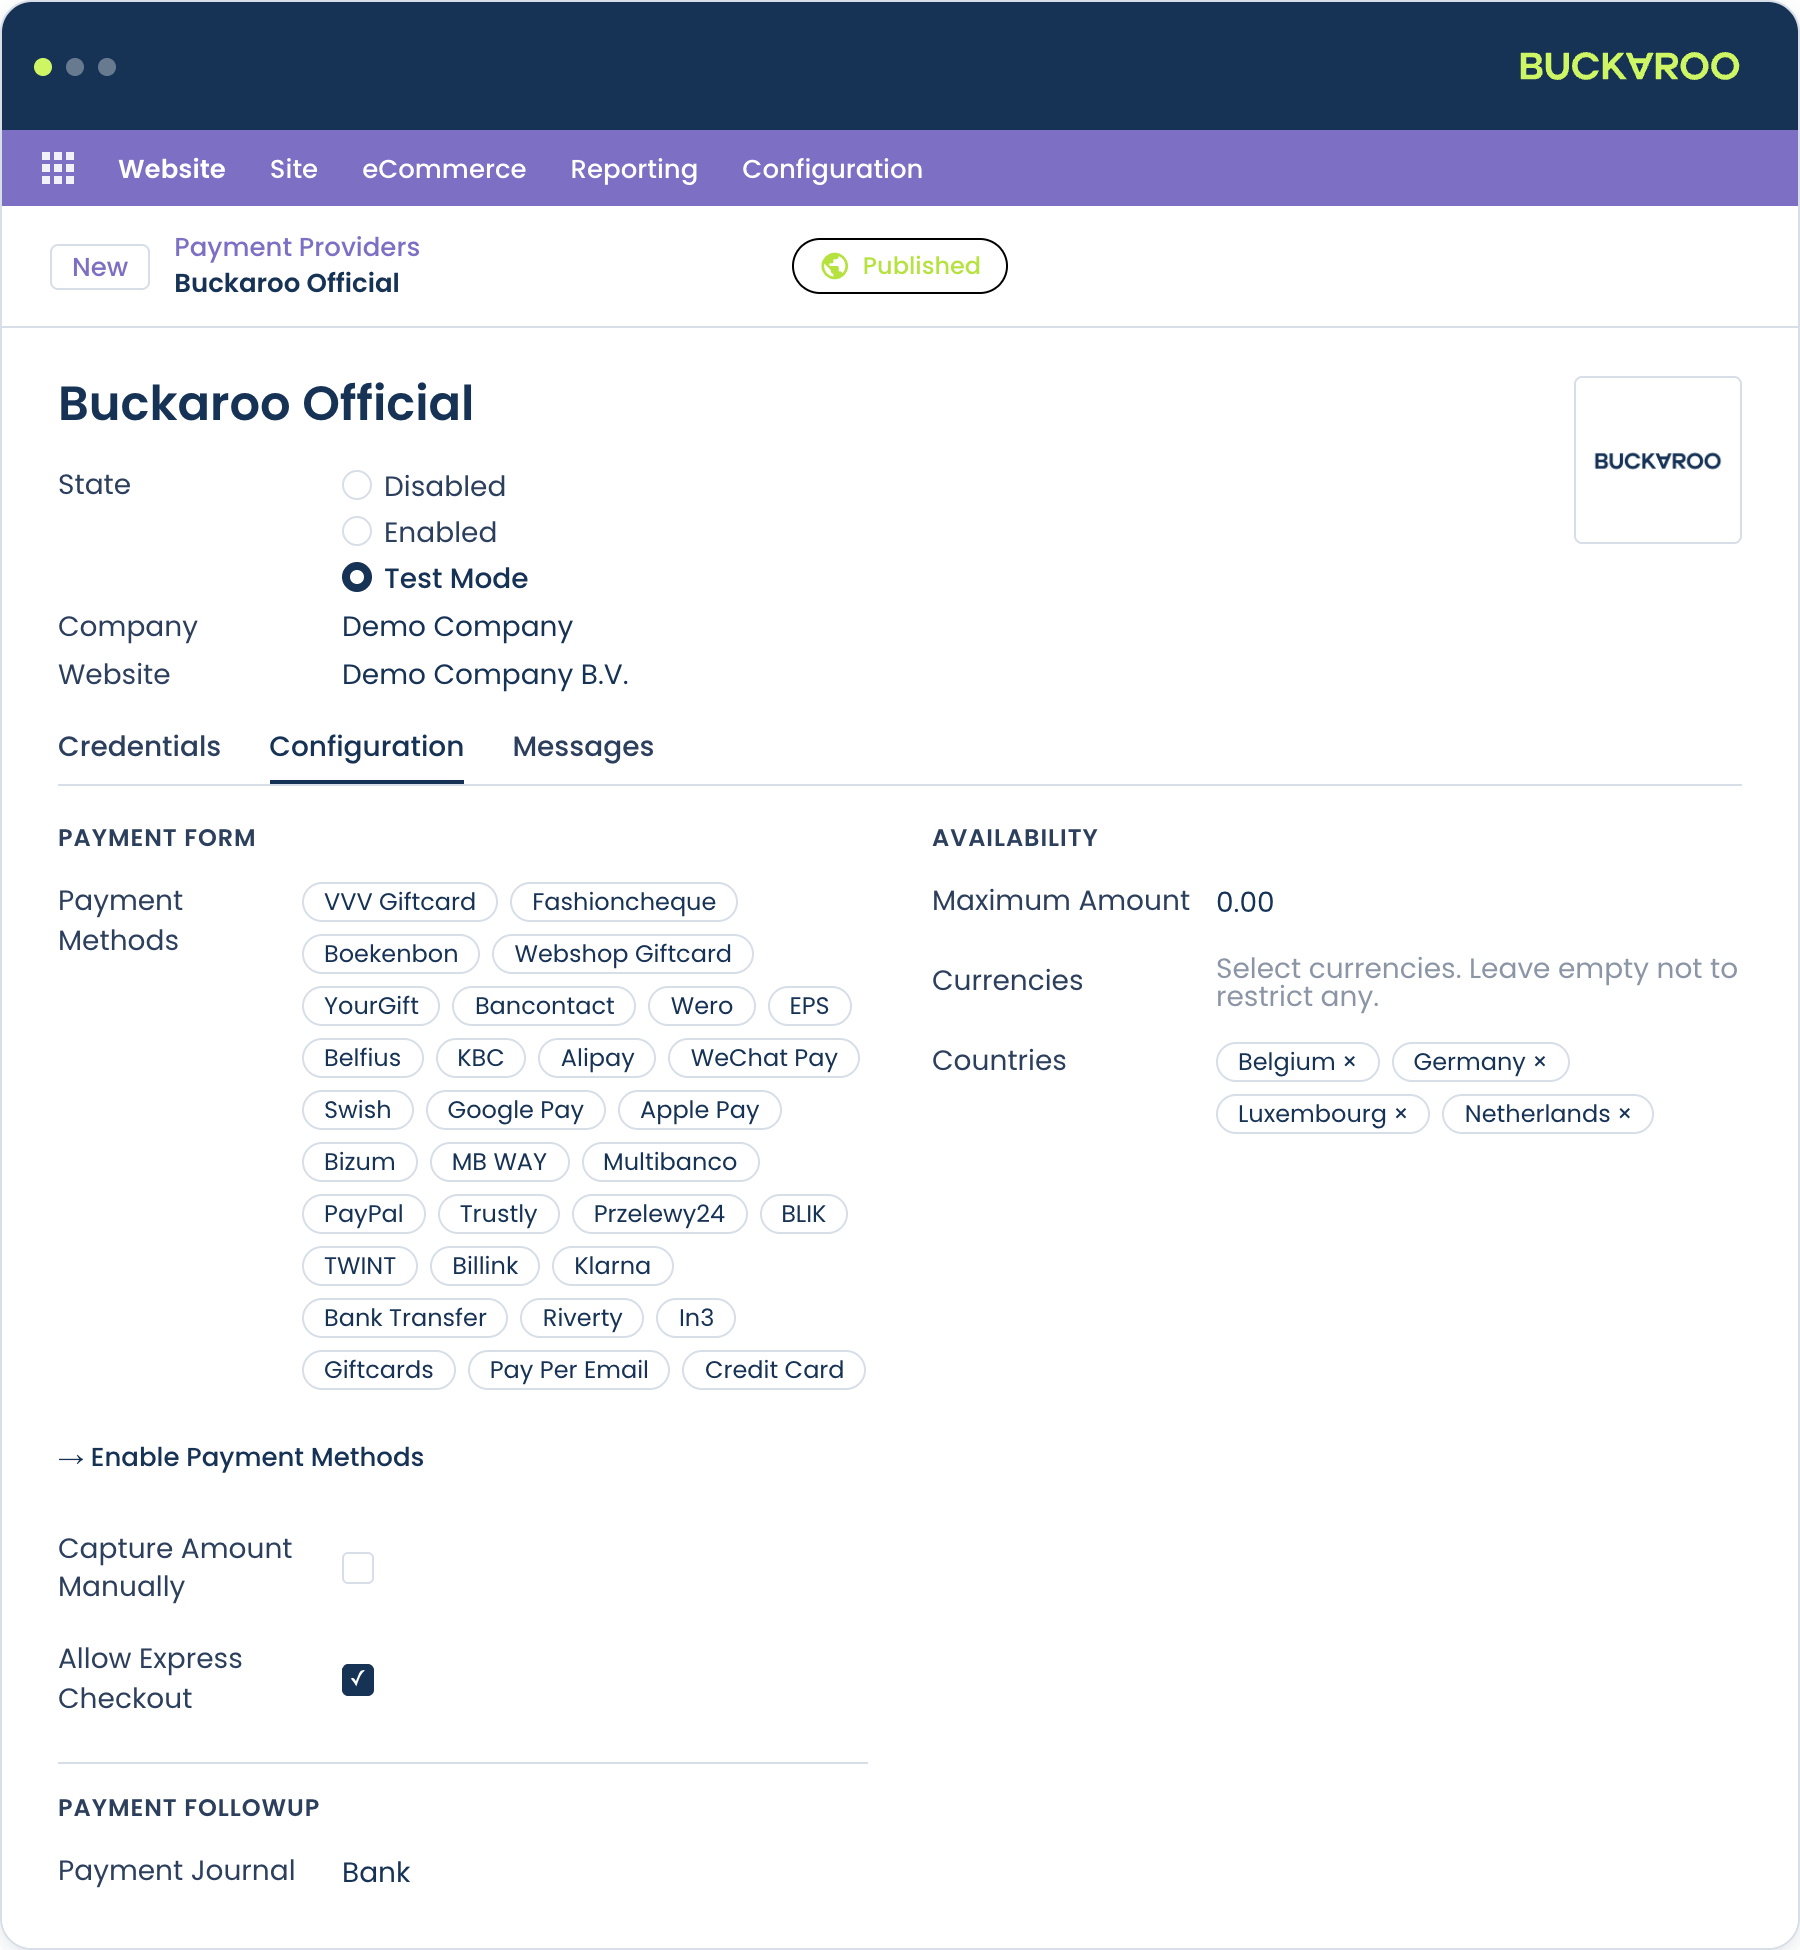Select the Enabled state radio button
The width and height of the screenshot is (1800, 1950).
[357, 531]
